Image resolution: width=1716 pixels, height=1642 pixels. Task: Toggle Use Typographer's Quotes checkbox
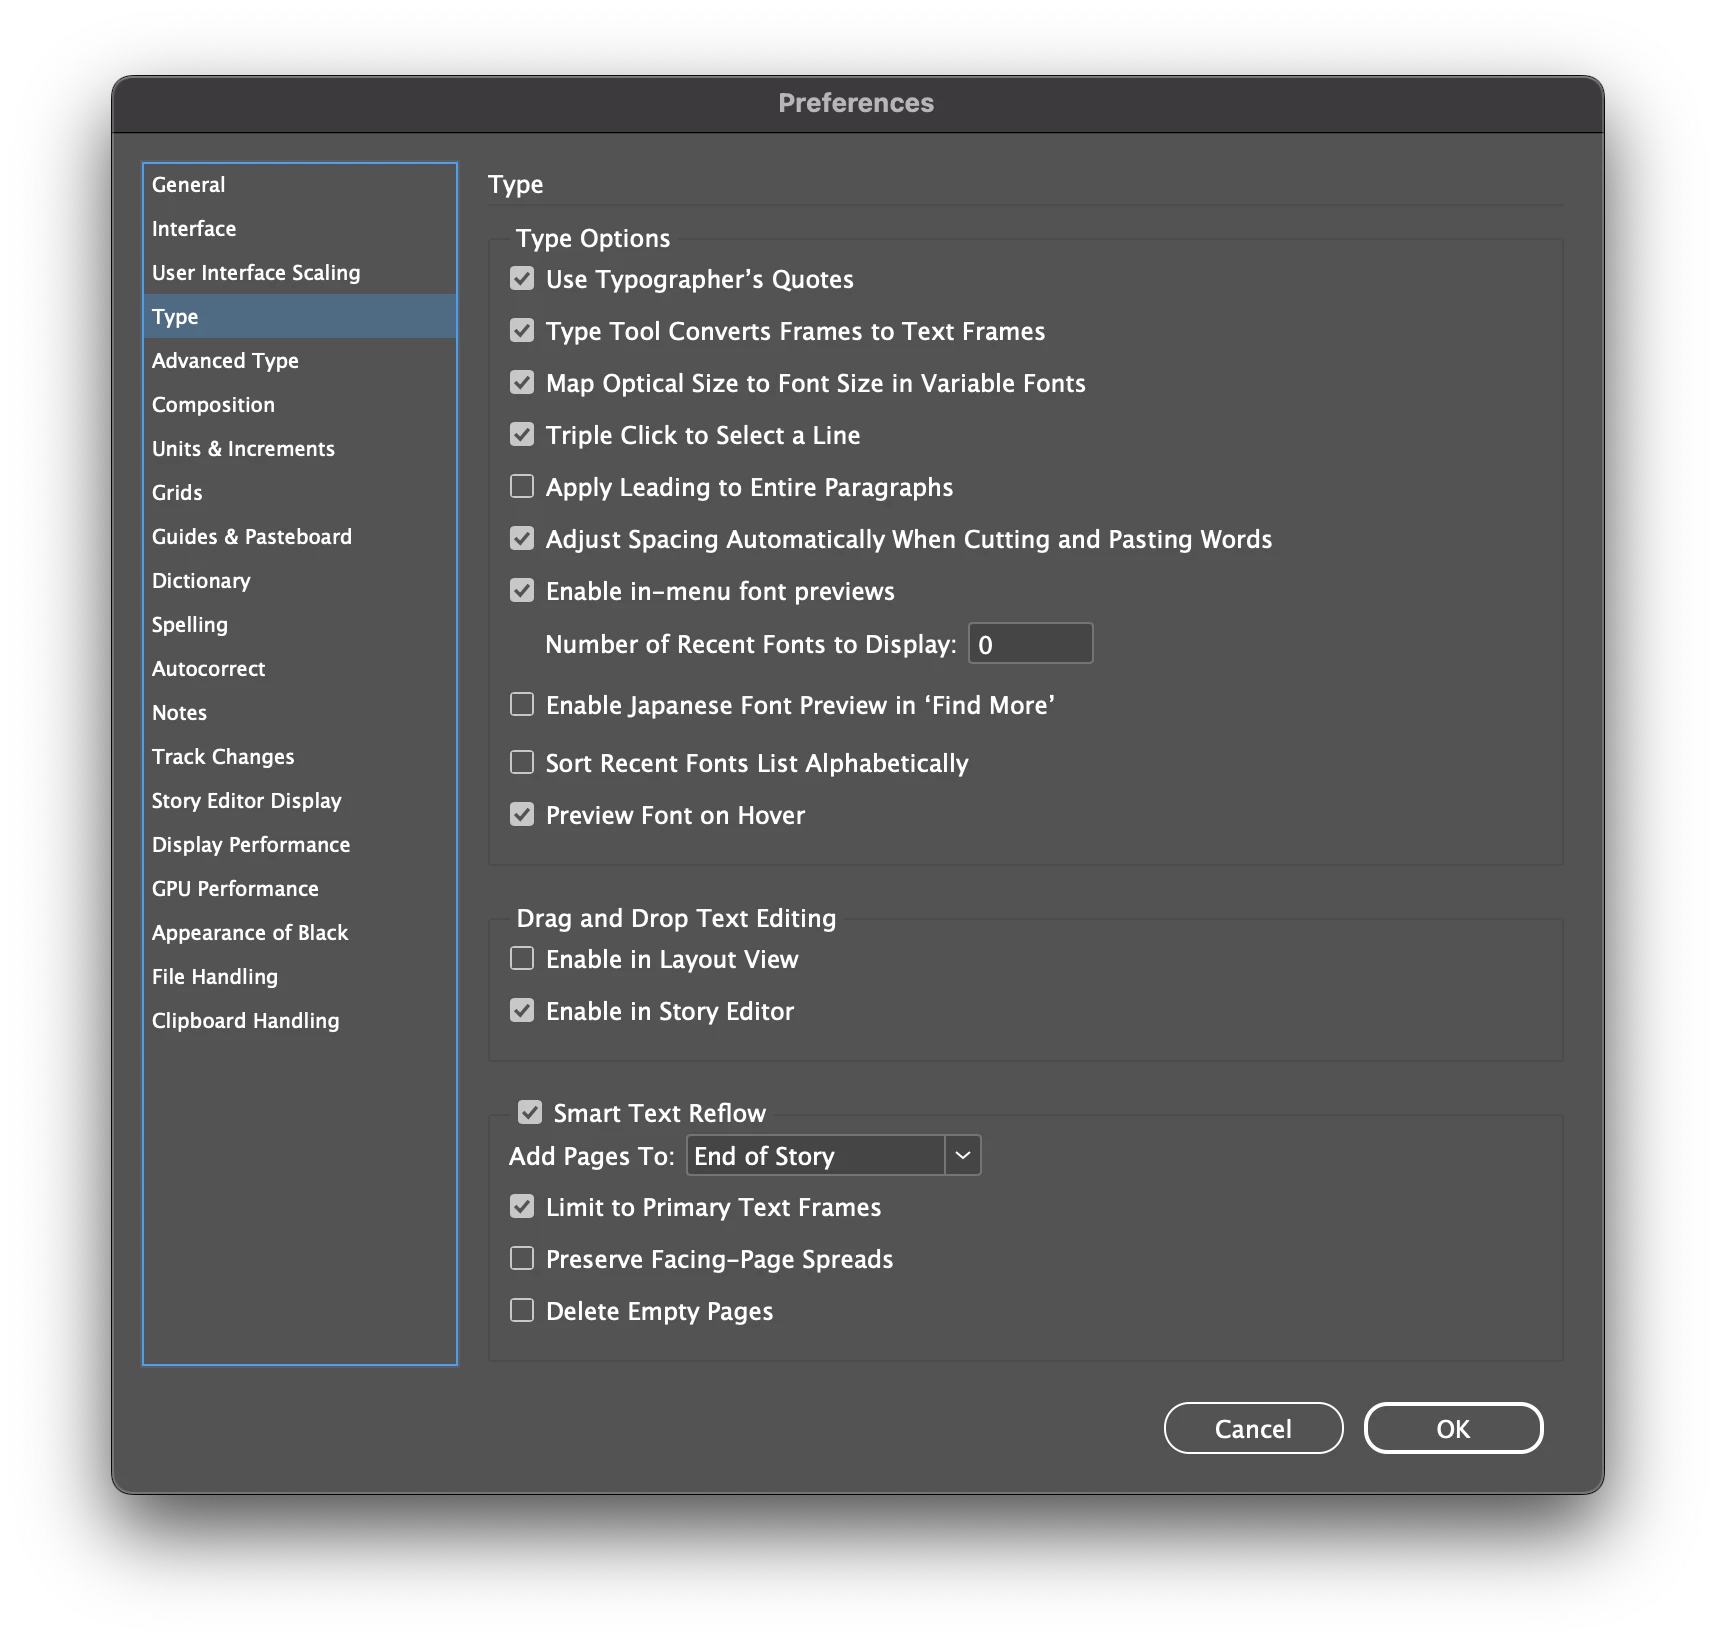coord(522,279)
